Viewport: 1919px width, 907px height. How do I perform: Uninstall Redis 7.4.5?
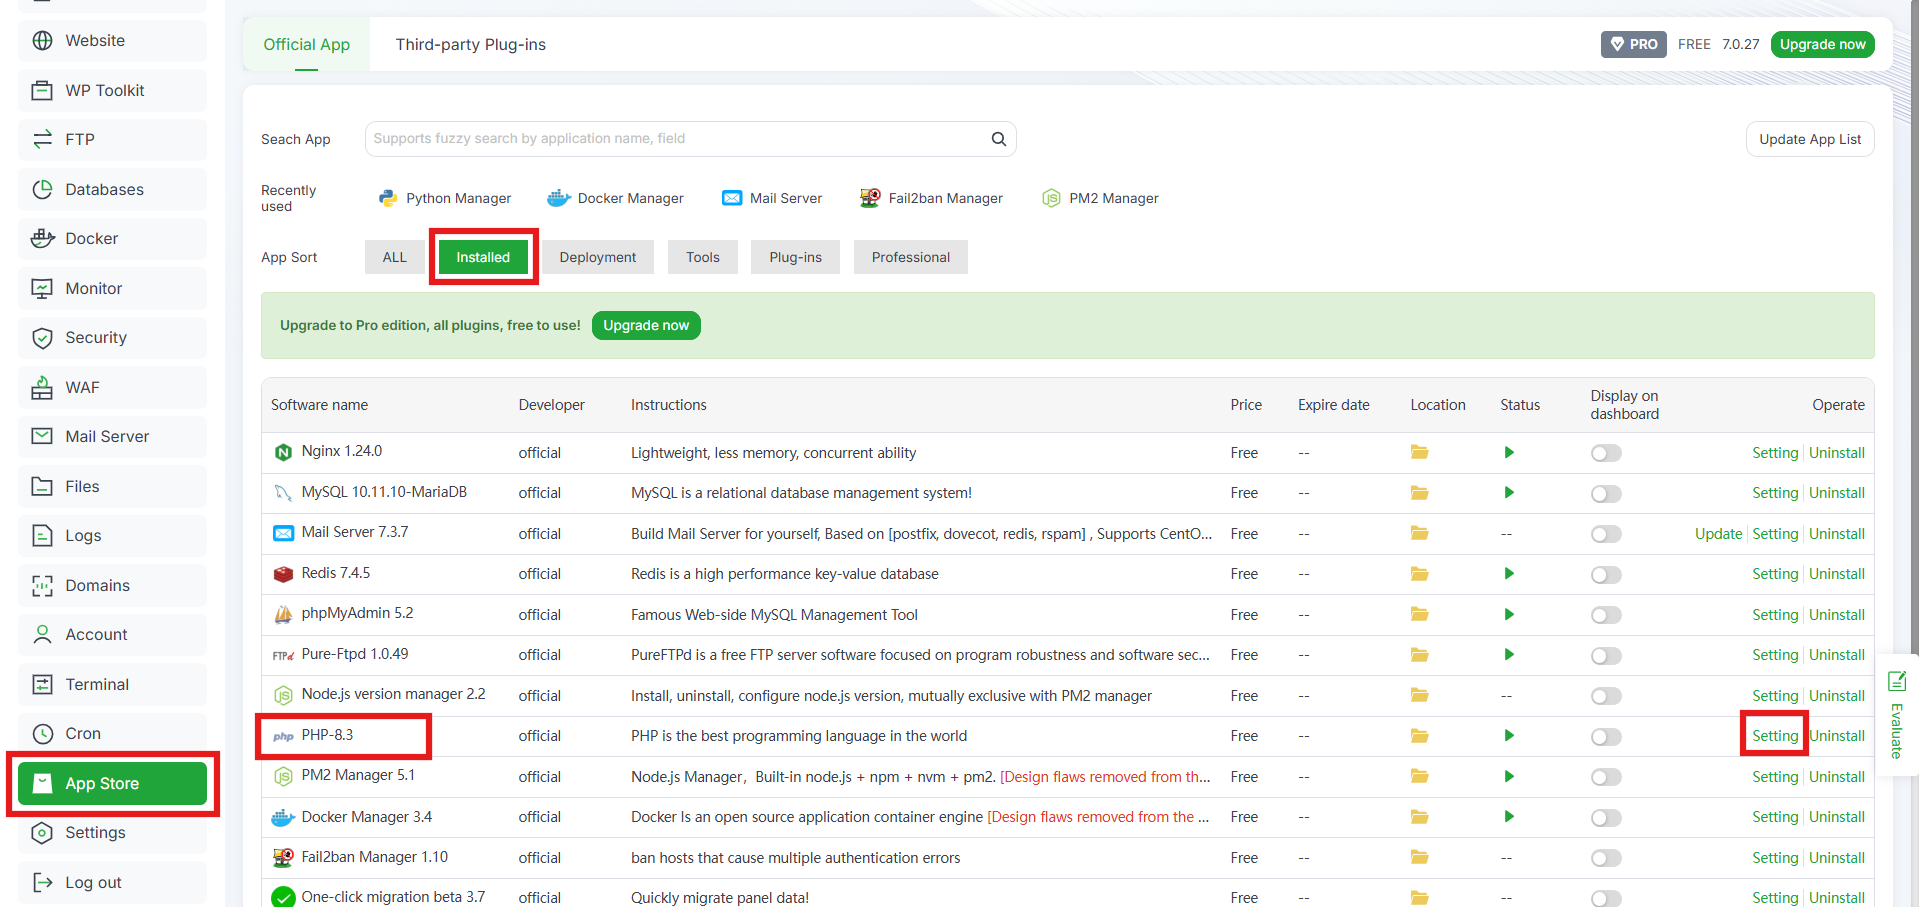[1837, 574]
